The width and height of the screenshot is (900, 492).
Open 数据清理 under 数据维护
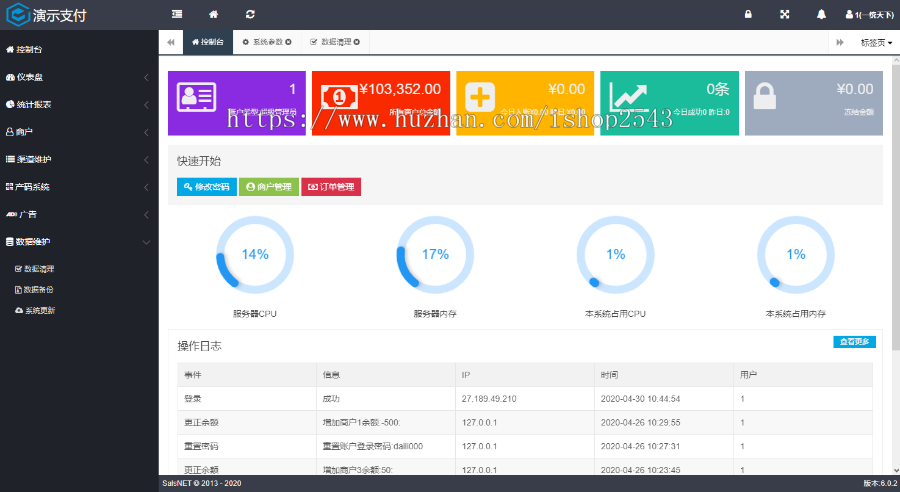34,269
